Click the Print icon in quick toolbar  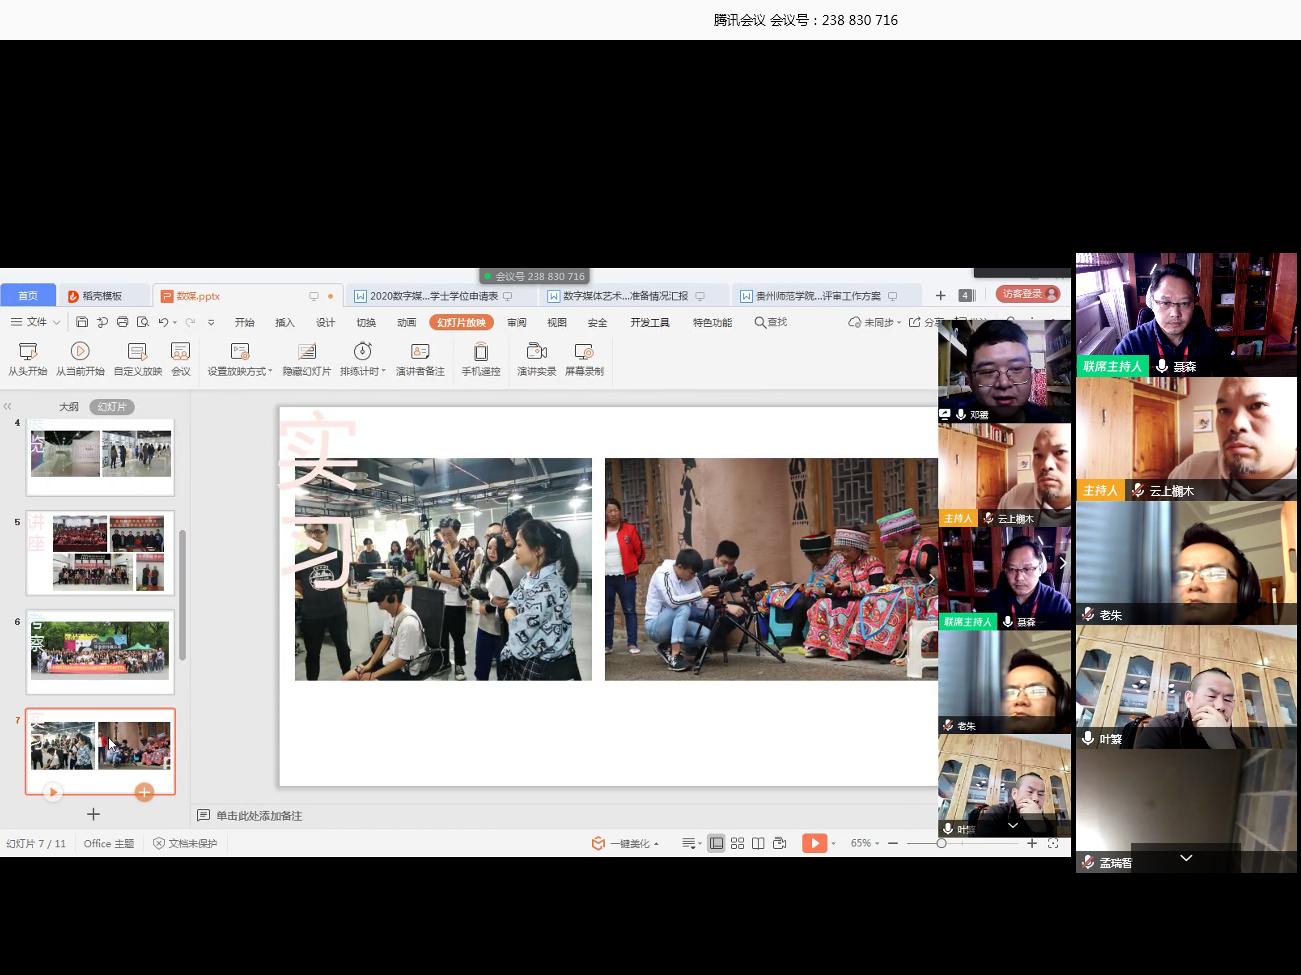point(122,322)
